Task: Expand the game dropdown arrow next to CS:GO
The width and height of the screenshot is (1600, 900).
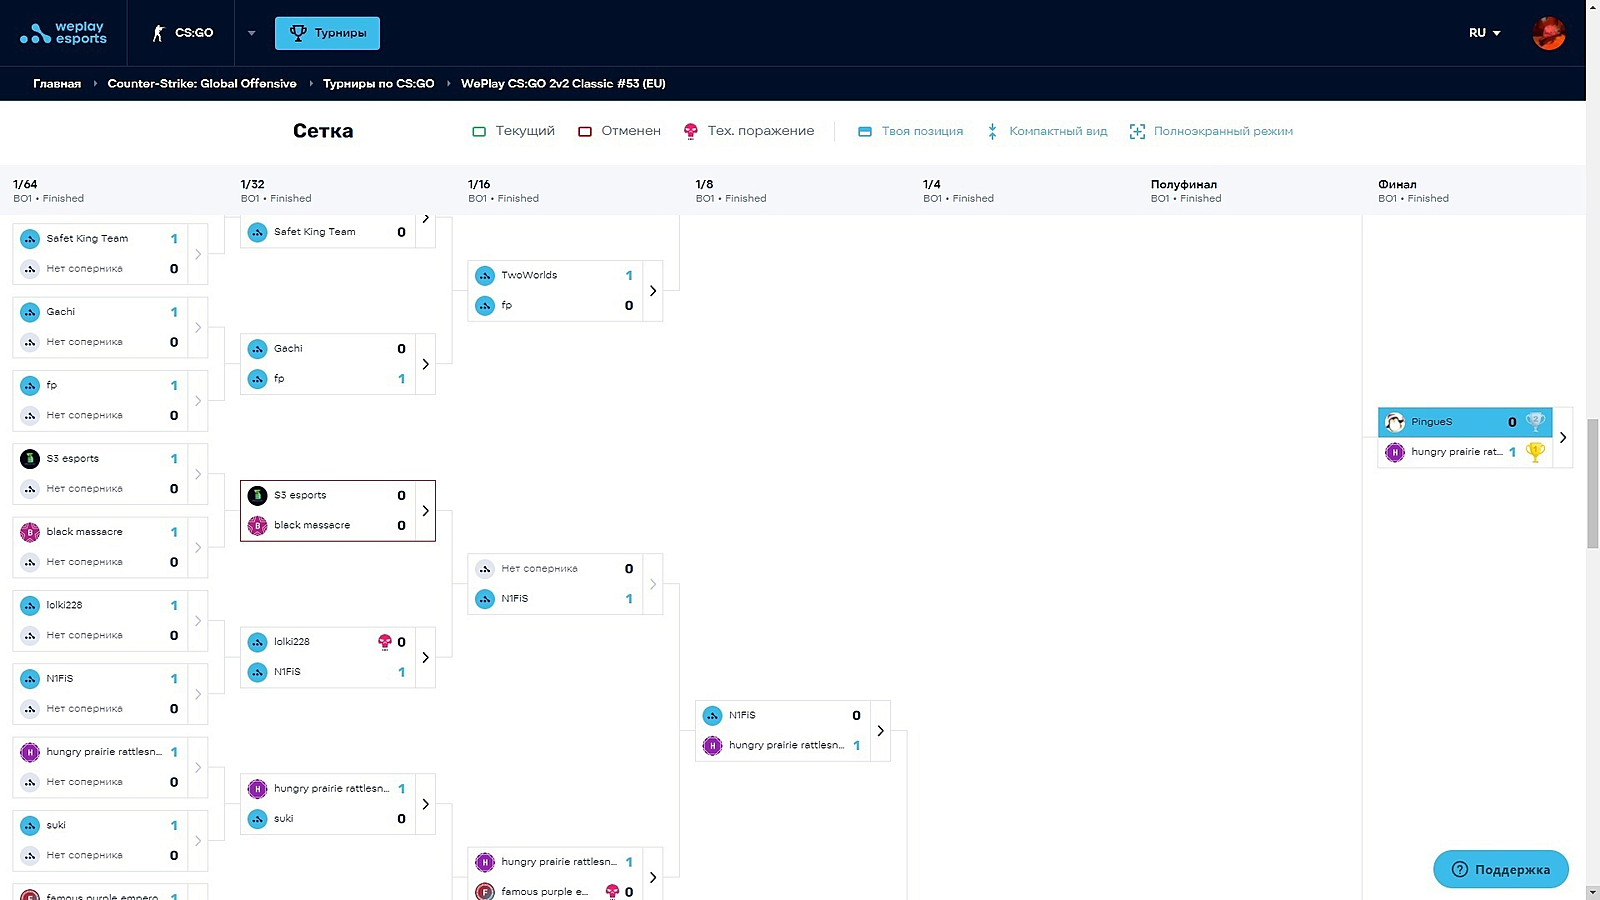Action: pyautogui.click(x=251, y=33)
